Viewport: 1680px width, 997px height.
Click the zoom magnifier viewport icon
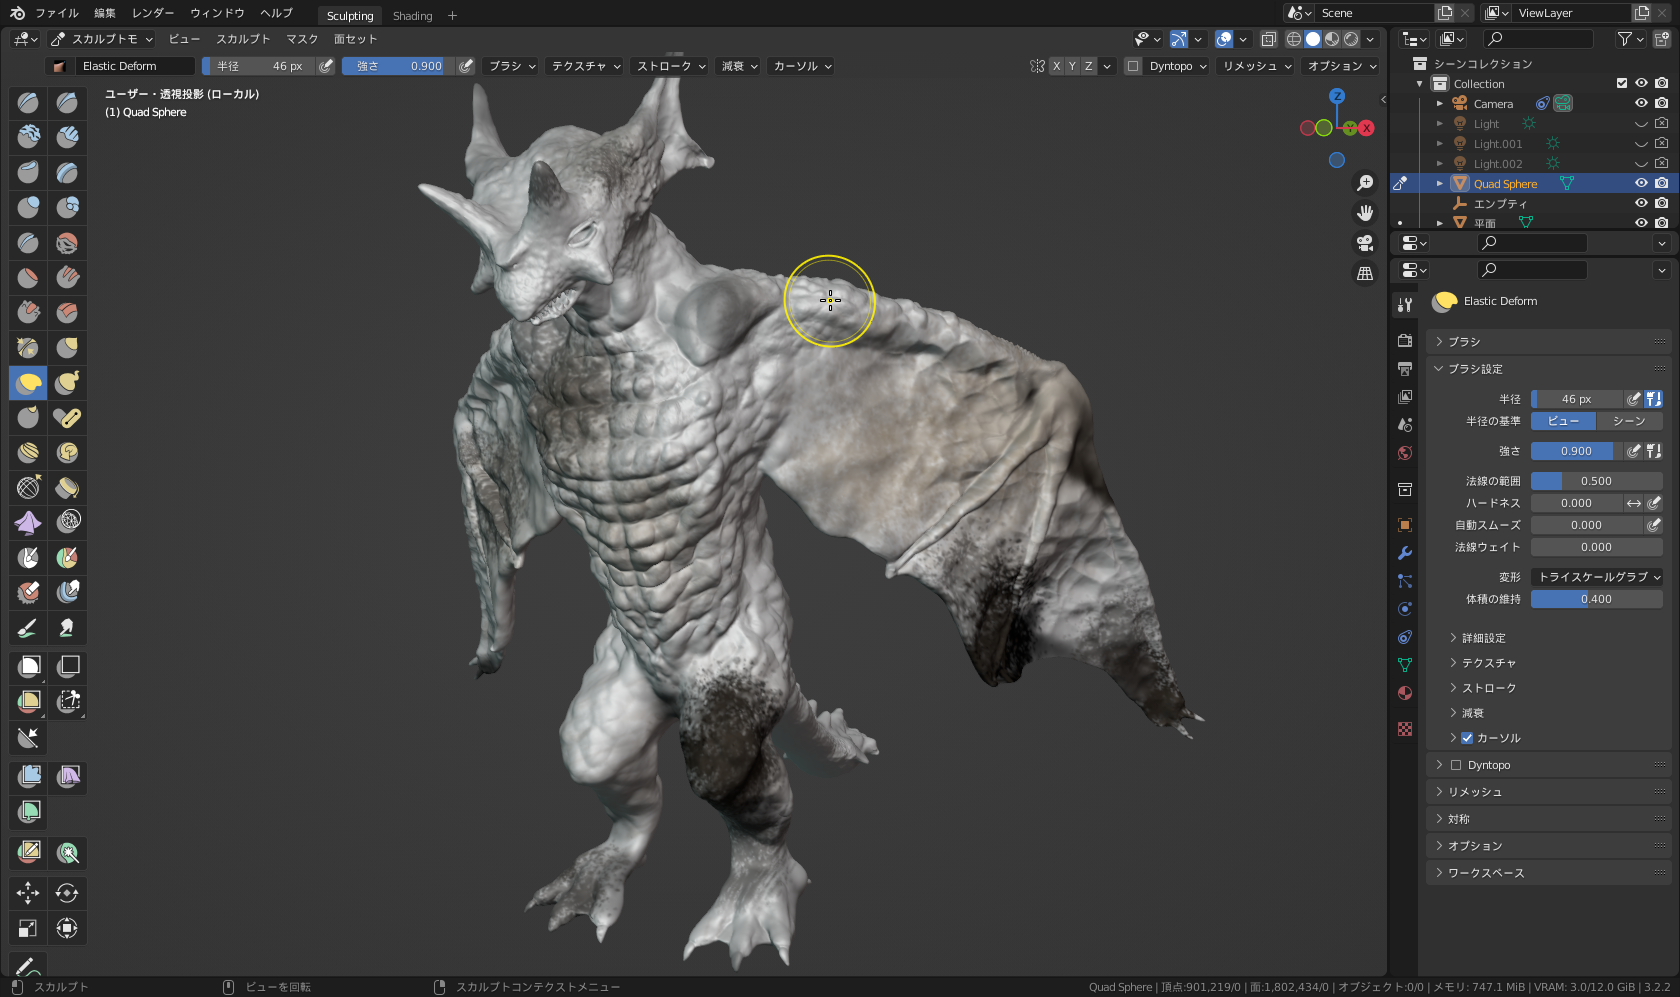[1365, 183]
